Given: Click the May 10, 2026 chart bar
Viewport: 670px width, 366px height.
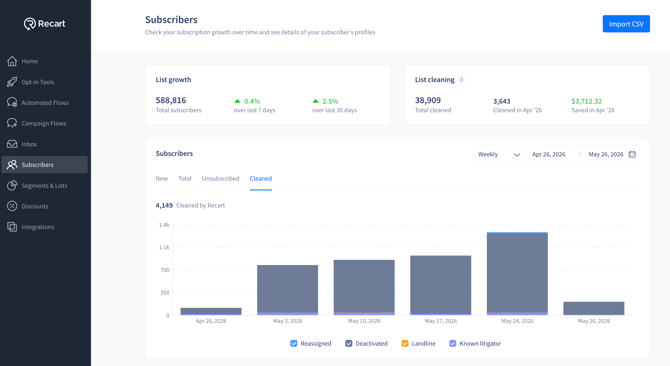Looking at the screenshot, I should (x=364, y=287).
